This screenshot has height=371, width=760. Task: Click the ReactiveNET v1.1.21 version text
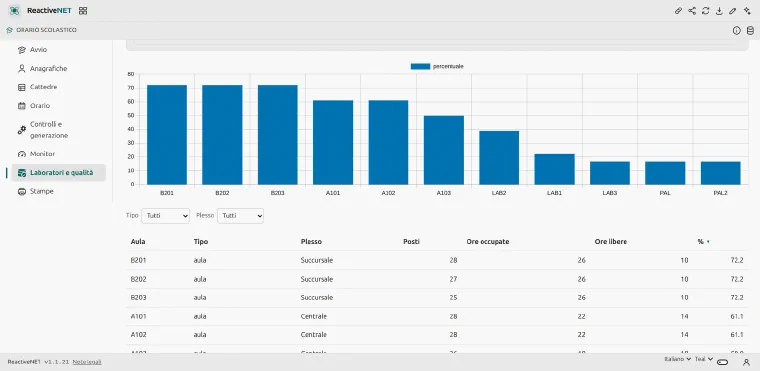tap(38, 362)
